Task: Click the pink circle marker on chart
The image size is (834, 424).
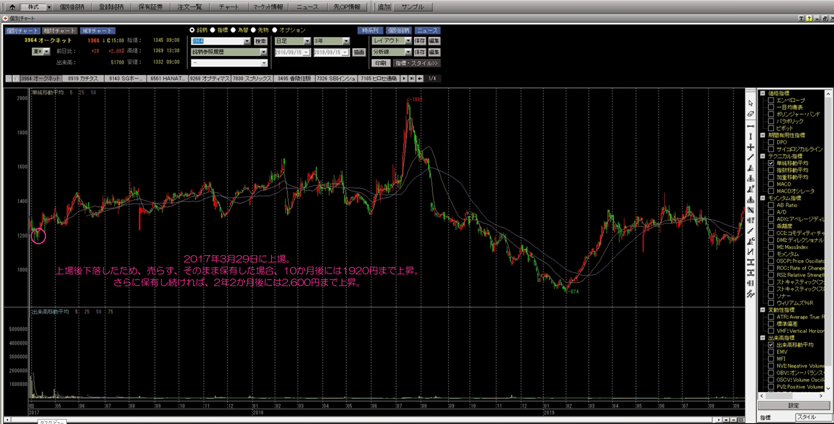Action: (39, 235)
